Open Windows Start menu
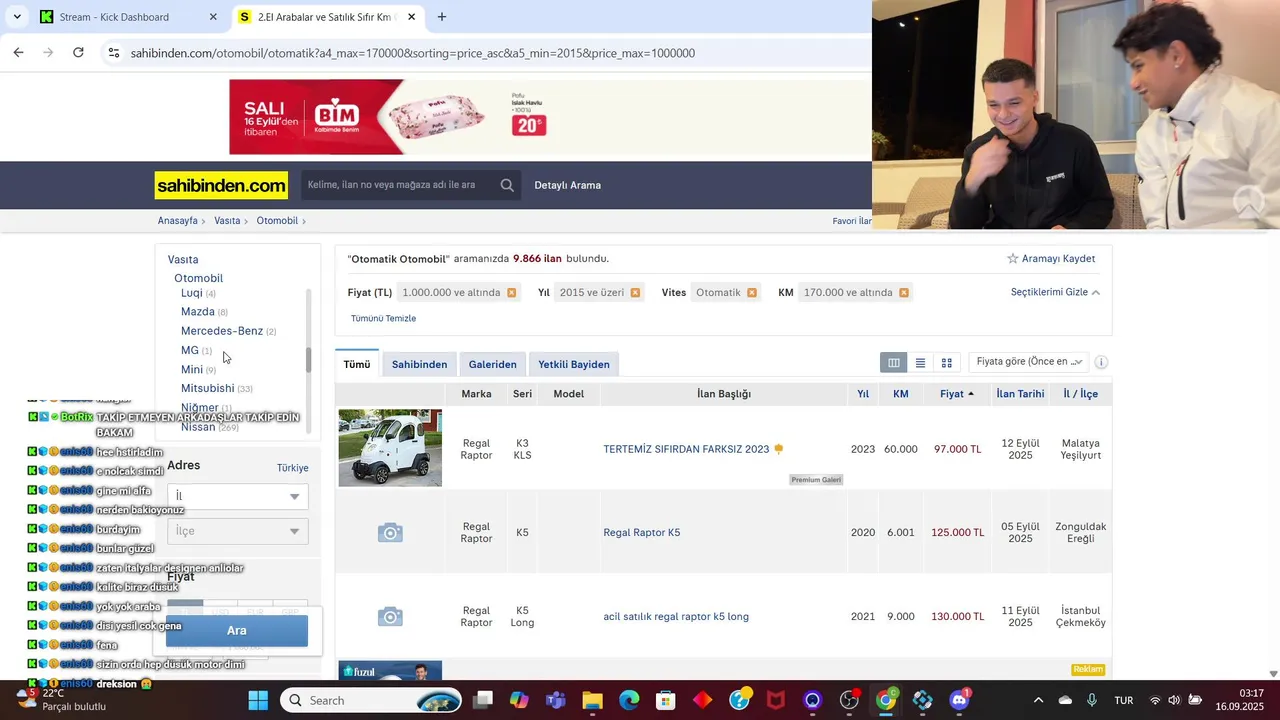Image resolution: width=1280 pixels, height=720 pixels. point(258,700)
